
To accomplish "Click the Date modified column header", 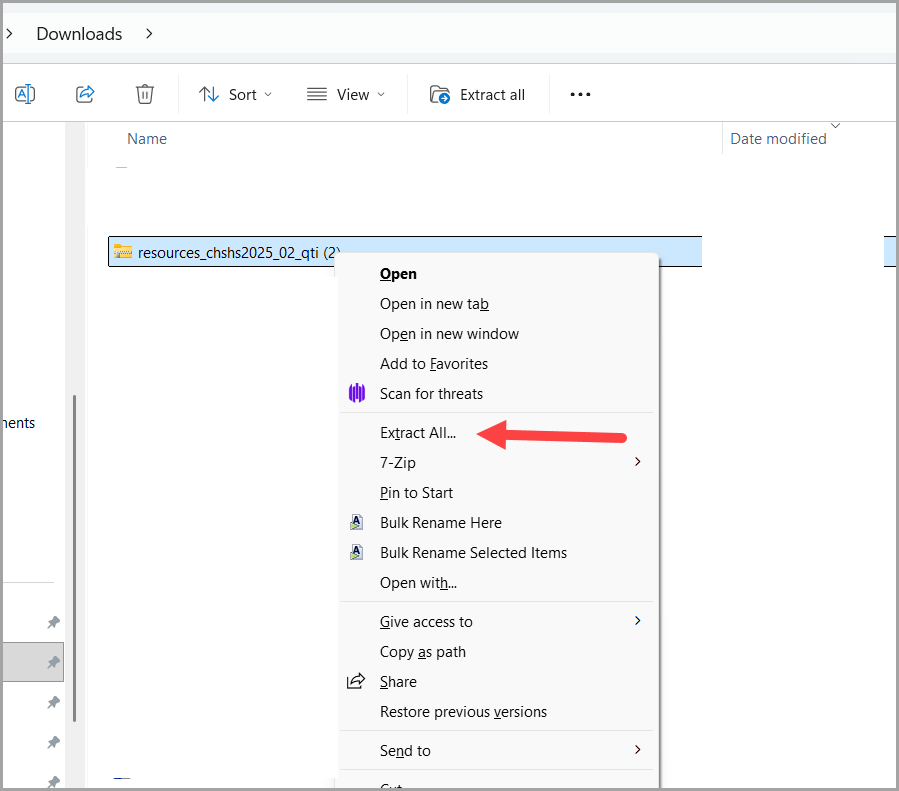I will pos(778,139).
